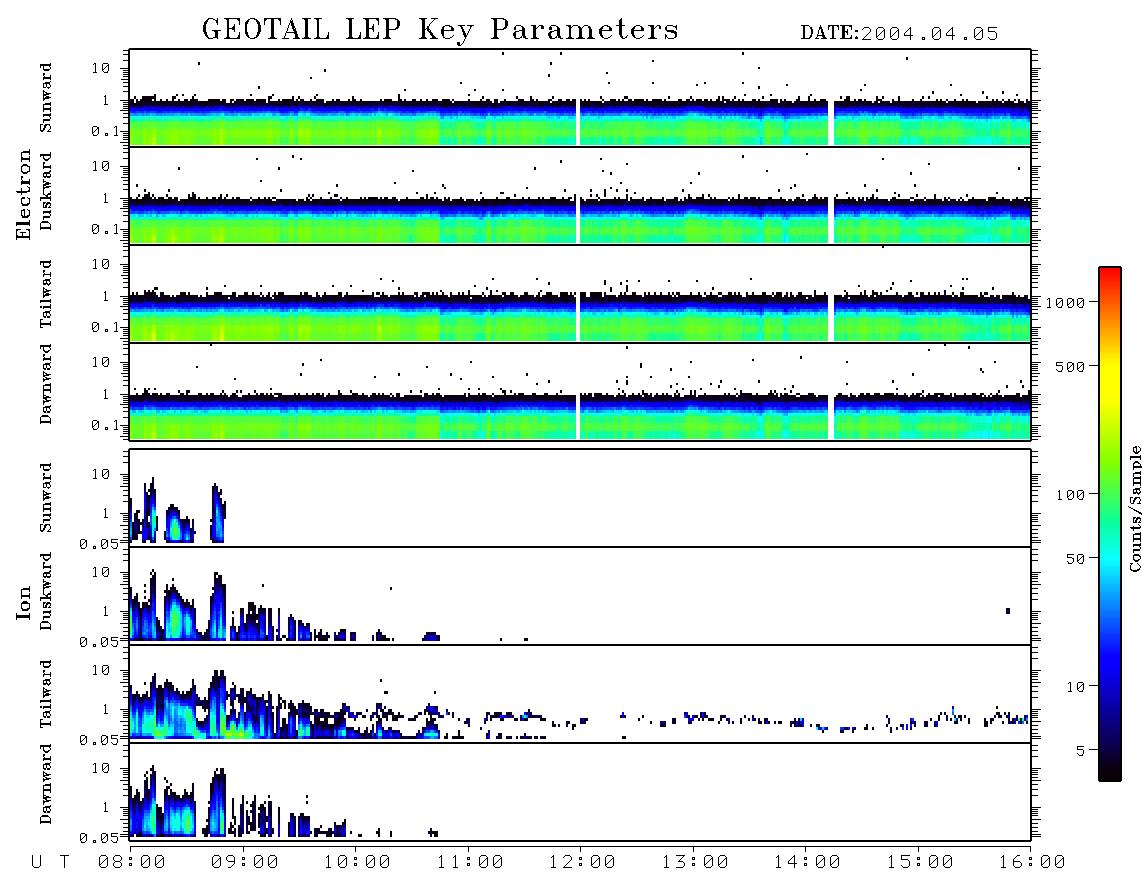Click the Ion Dawnward burst near 08:45
The height and width of the screenshot is (880, 1142).
point(216,801)
